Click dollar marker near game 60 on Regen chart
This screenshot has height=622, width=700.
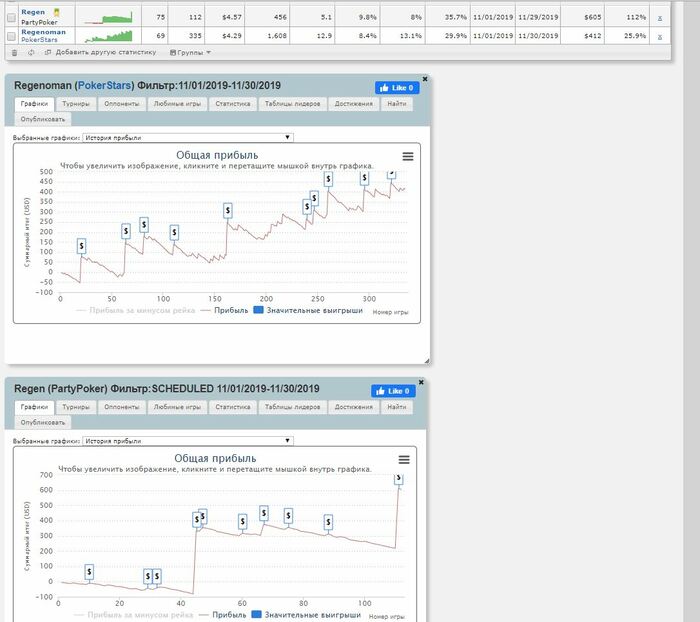[x=242, y=521]
